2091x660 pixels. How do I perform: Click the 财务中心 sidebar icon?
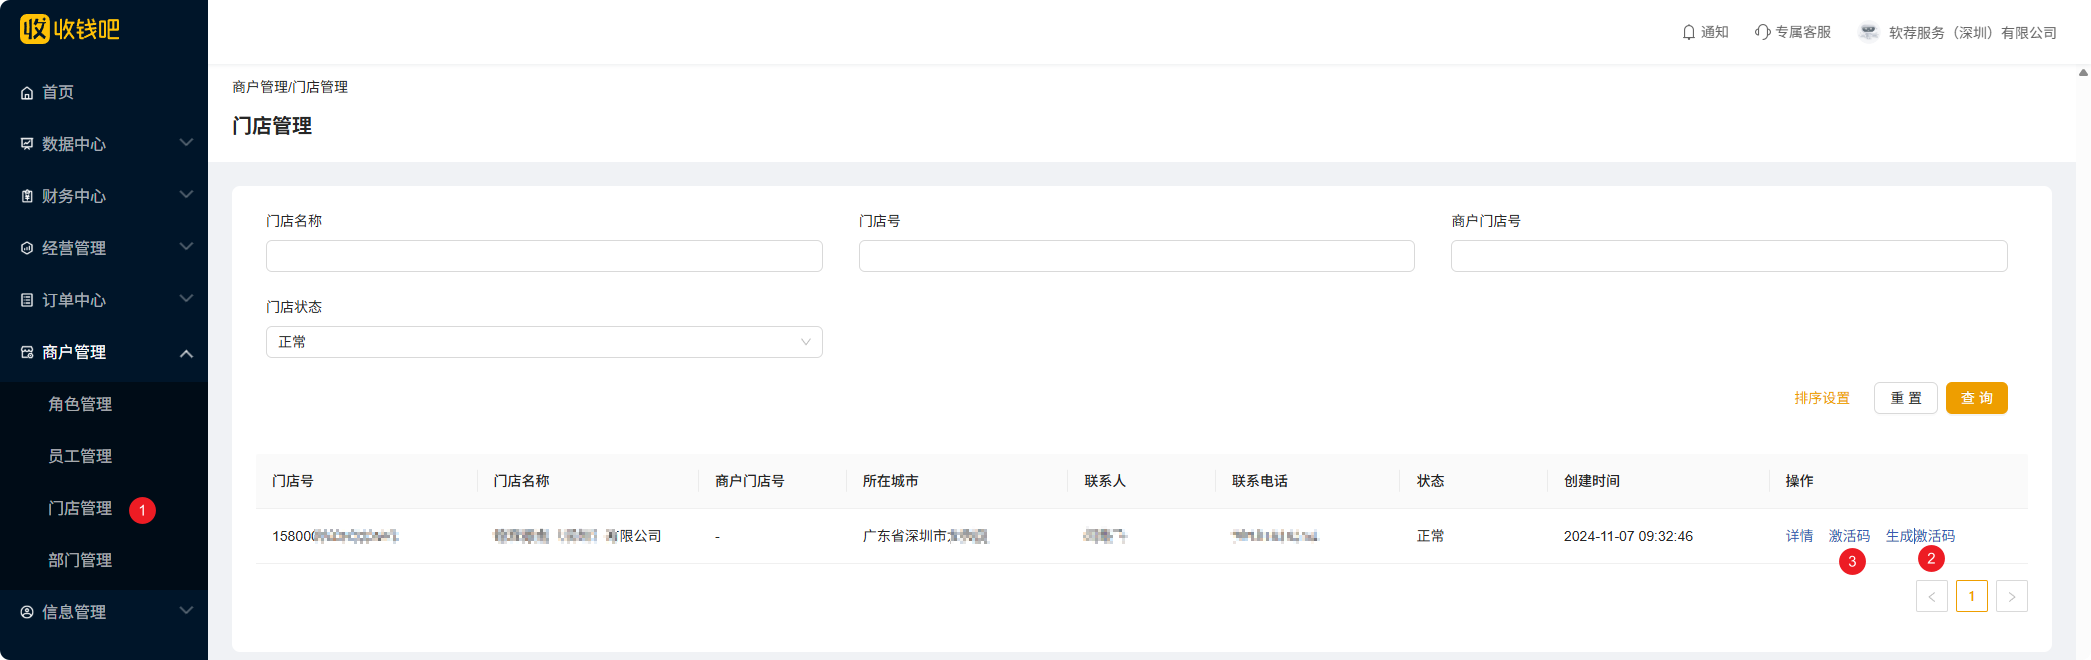27,196
